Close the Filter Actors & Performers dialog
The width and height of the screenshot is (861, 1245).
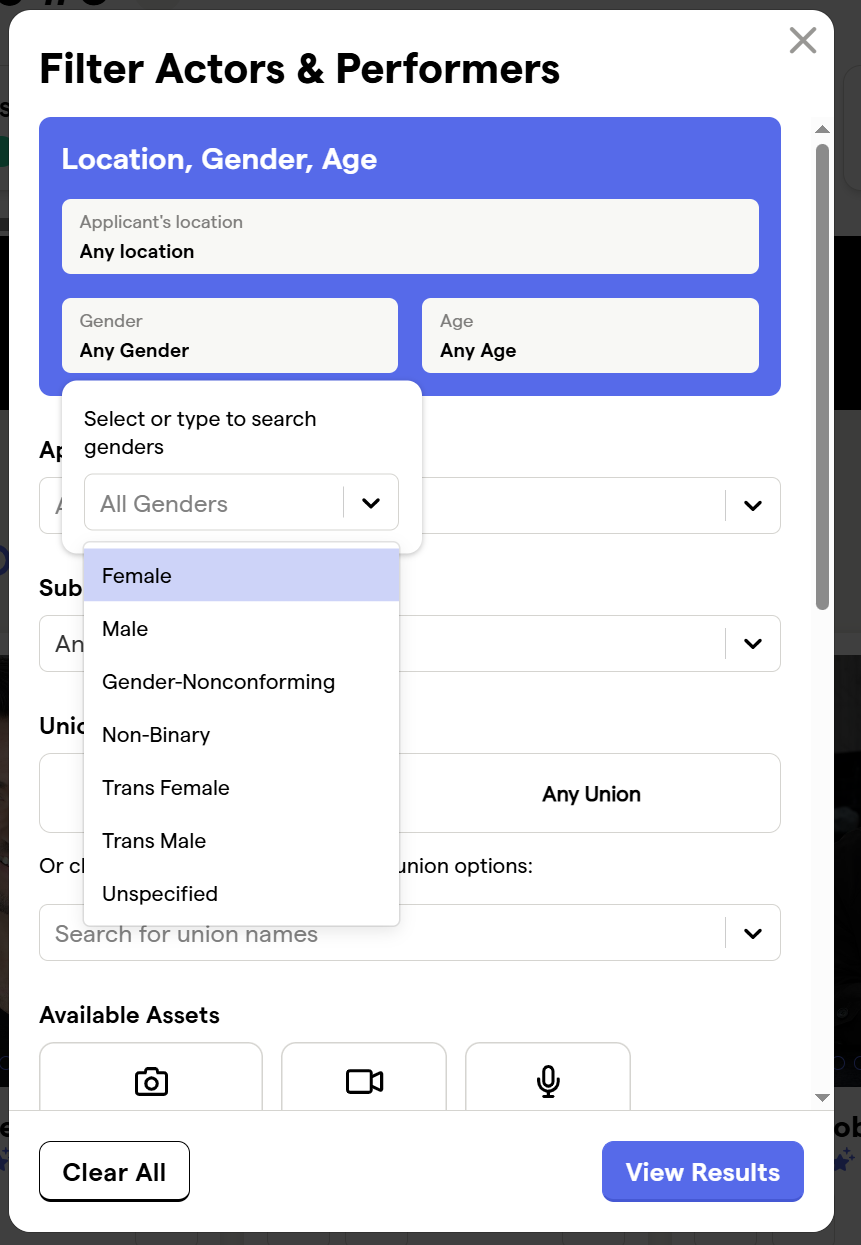[803, 40]
